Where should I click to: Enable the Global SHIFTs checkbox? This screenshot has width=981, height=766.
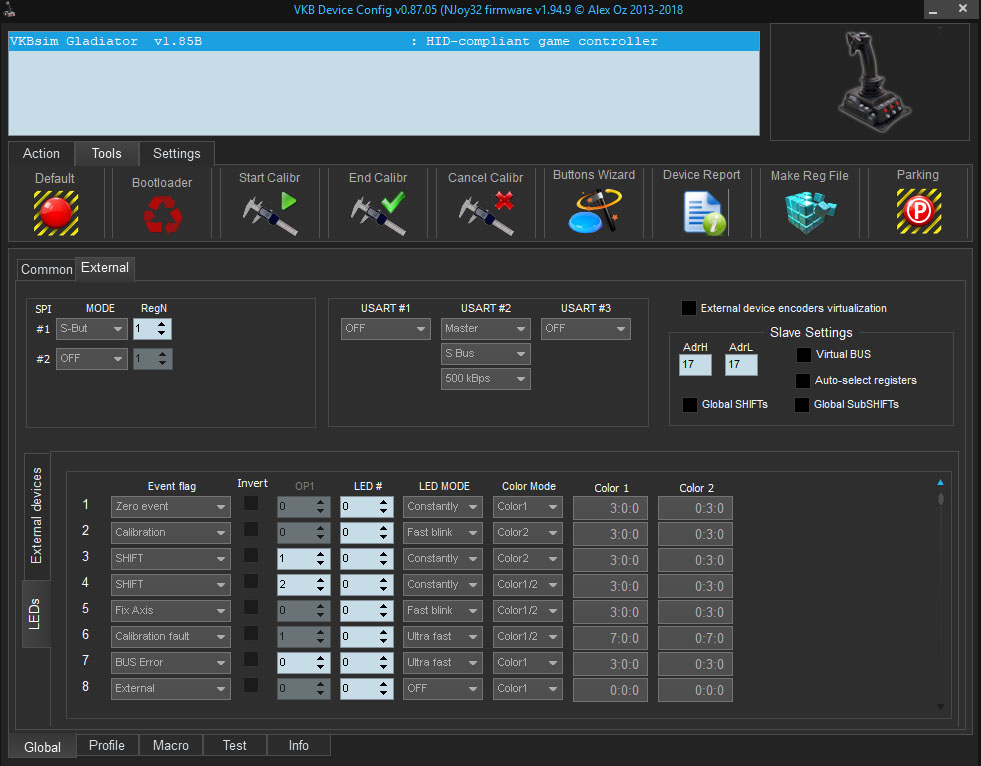(689, 405)
